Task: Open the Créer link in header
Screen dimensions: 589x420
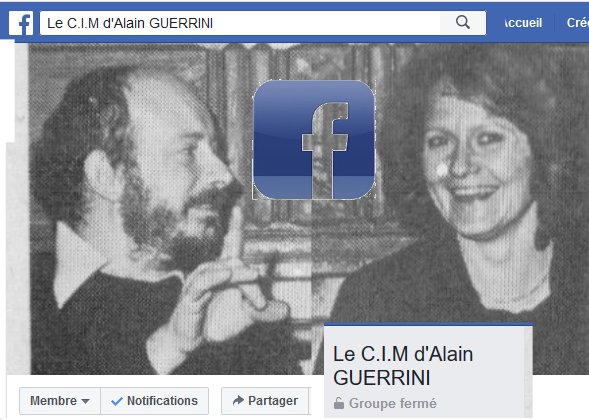Action: click(x=578, y=23)
